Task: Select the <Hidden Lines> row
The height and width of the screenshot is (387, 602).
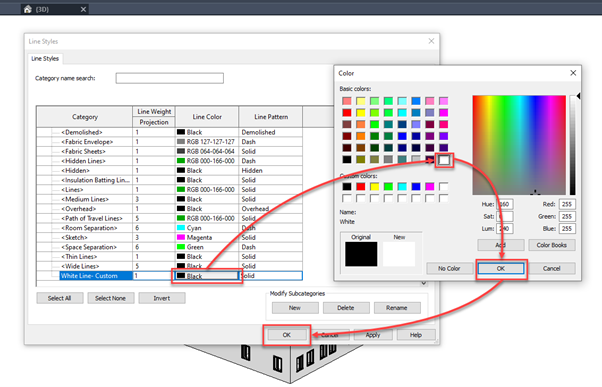Action: [x=170, y=161]
